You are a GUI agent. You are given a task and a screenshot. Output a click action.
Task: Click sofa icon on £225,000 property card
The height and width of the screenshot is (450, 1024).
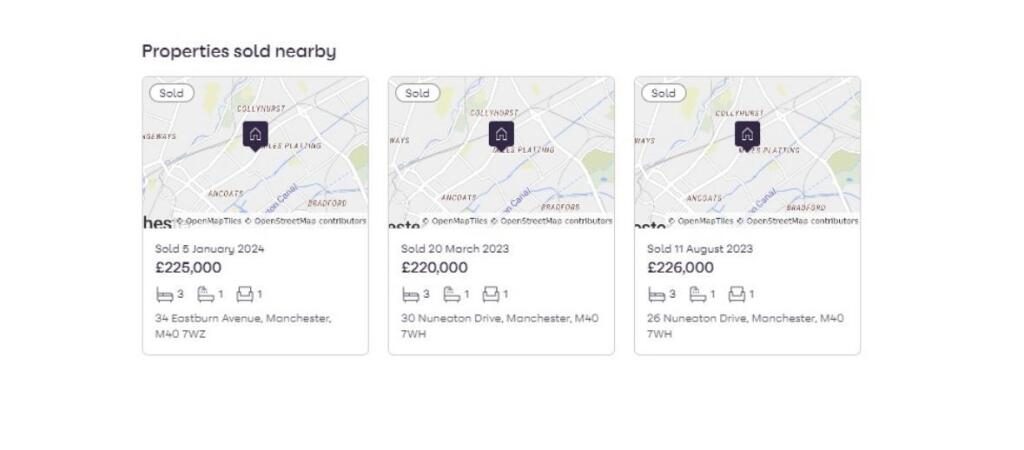pyautogui.click(x=244, y=295)
